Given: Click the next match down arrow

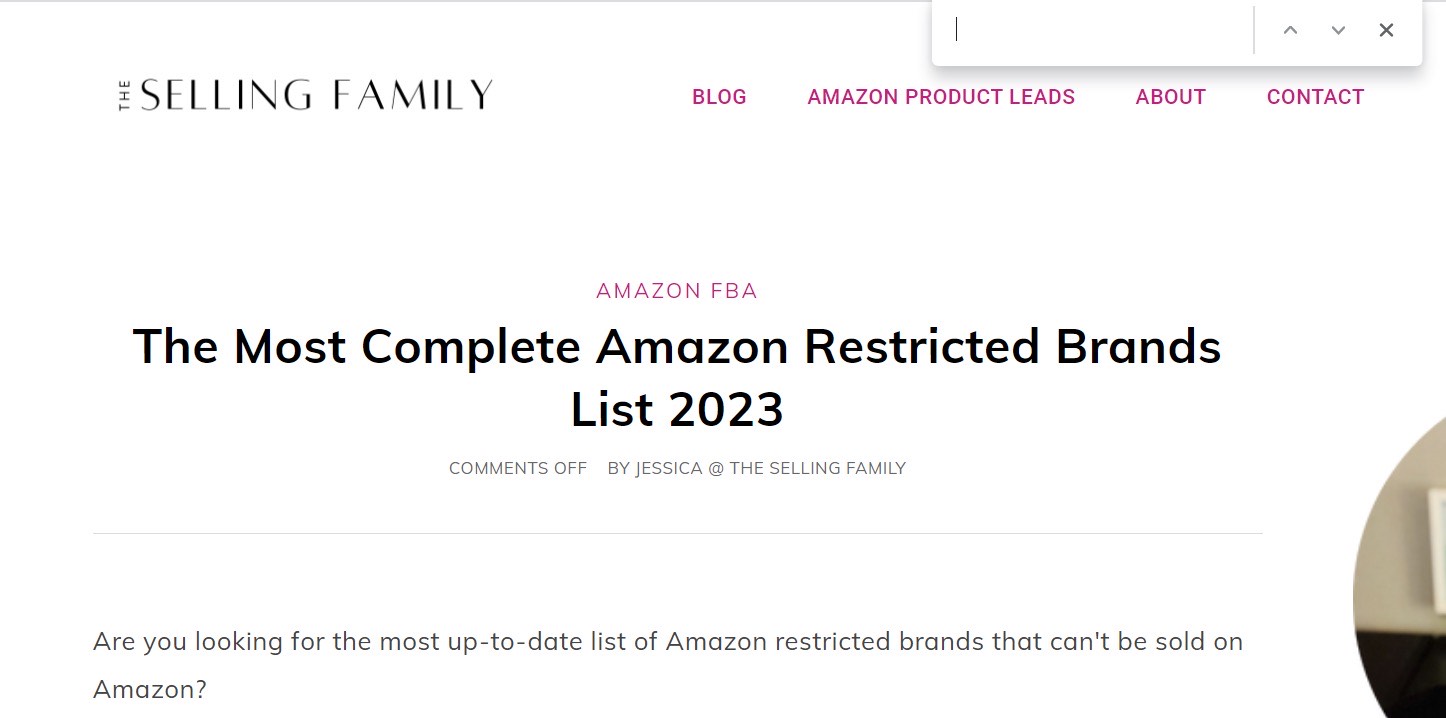Looking at the screenshot, I should click(1338, 30).
